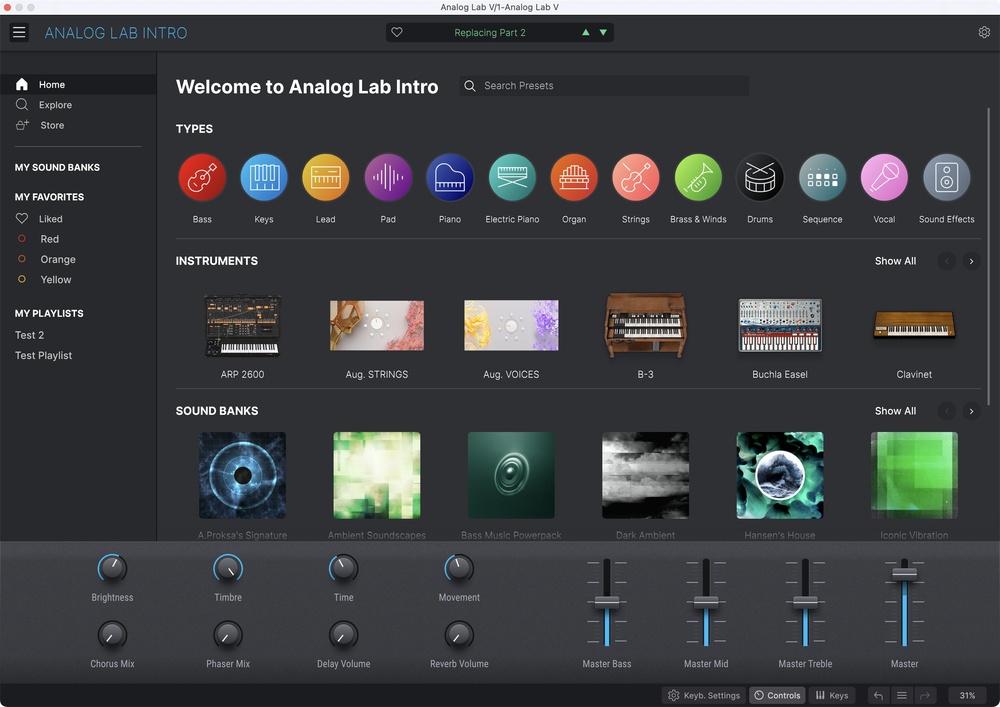Choose the Drums type icon
This screenshot has height=707, width=1000.
760,178
